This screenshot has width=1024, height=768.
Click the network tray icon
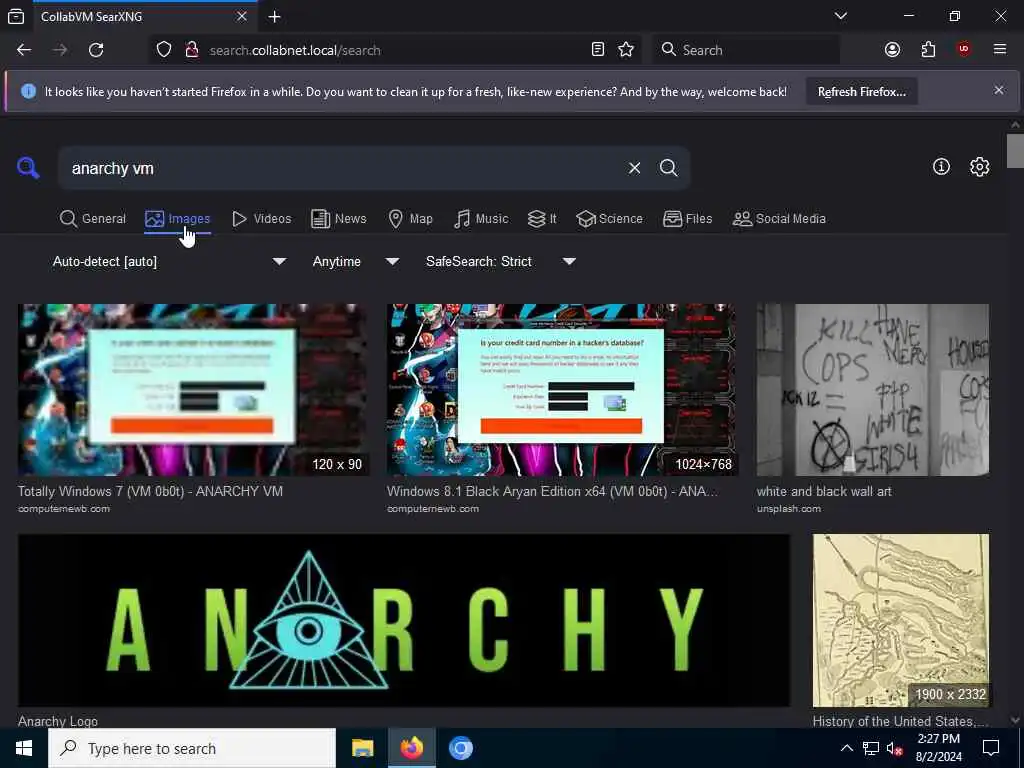pos(871,748)
